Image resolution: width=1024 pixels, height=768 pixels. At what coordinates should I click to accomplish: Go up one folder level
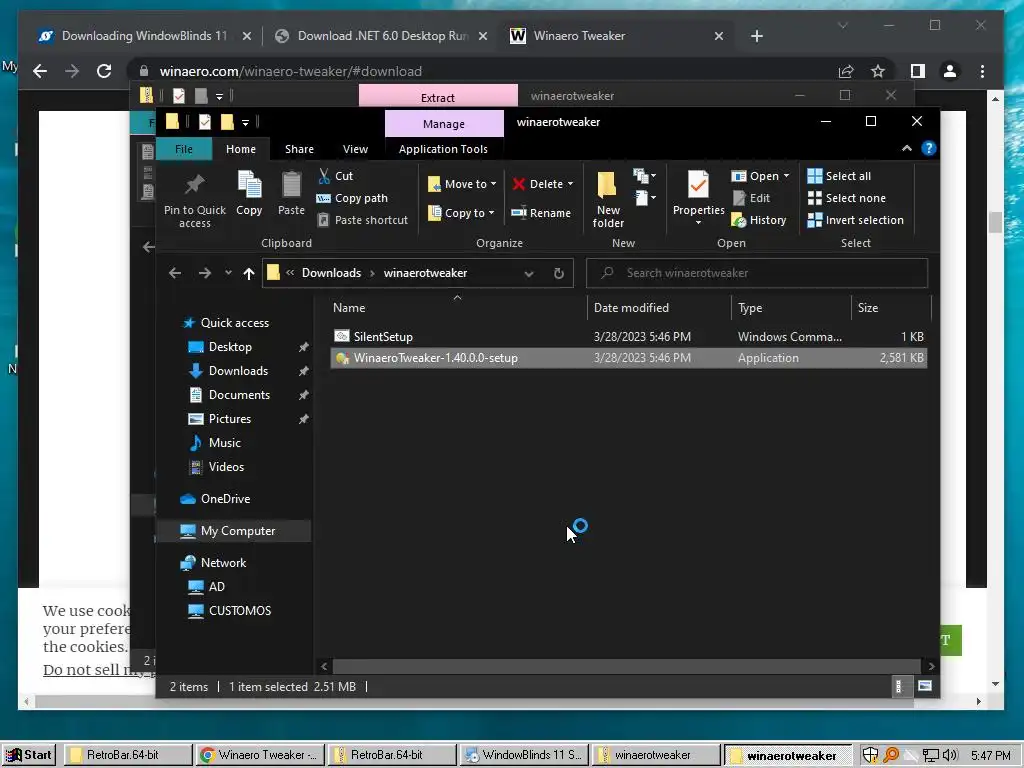(248, 273)
